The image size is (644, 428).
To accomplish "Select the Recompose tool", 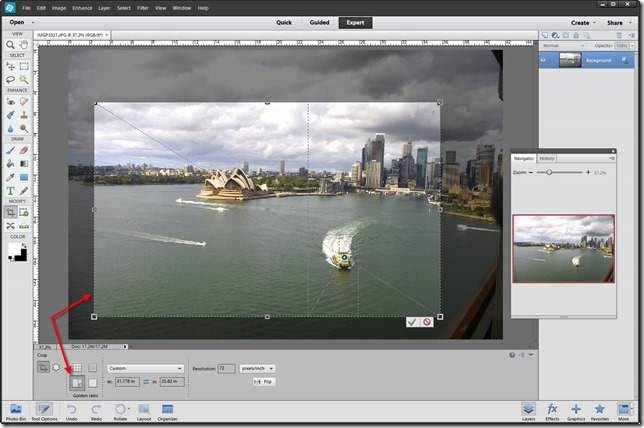I will point(24,212).
